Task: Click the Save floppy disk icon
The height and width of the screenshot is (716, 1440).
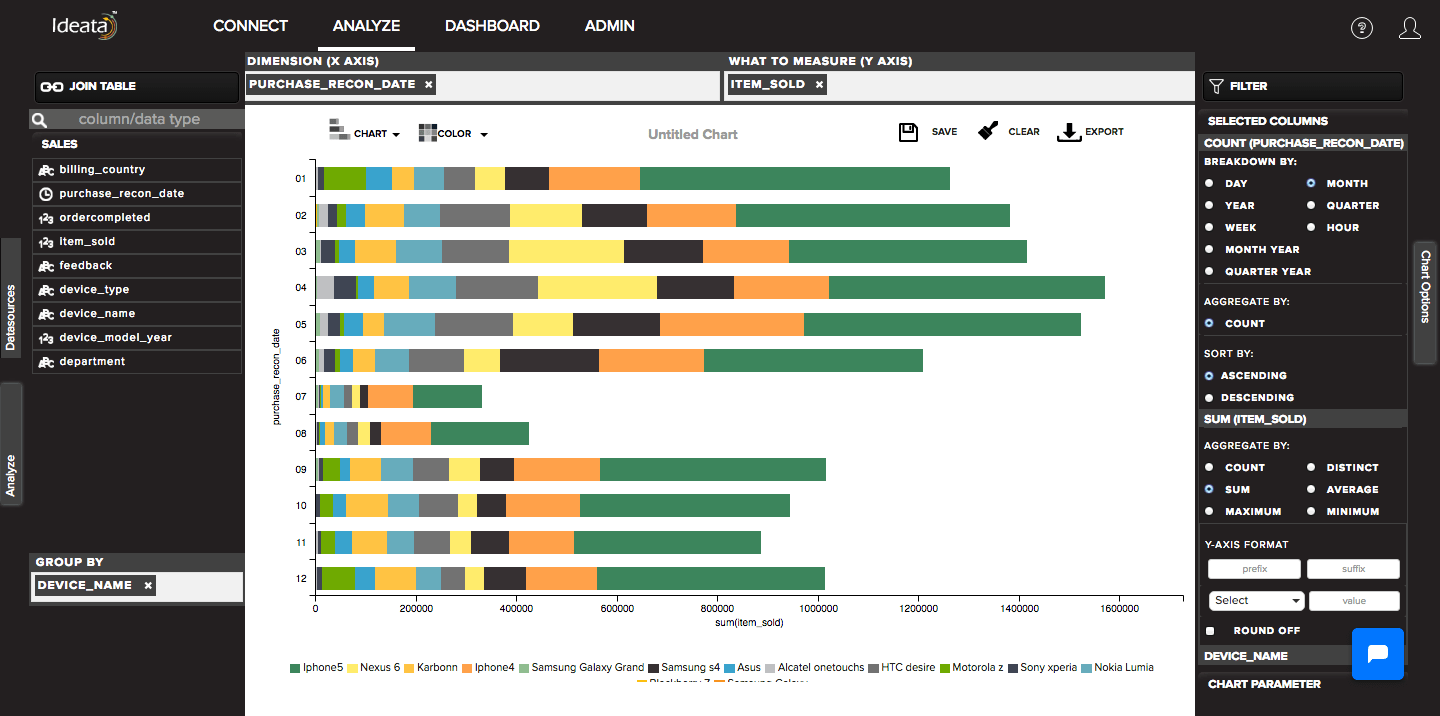Action: coord(908,132)
